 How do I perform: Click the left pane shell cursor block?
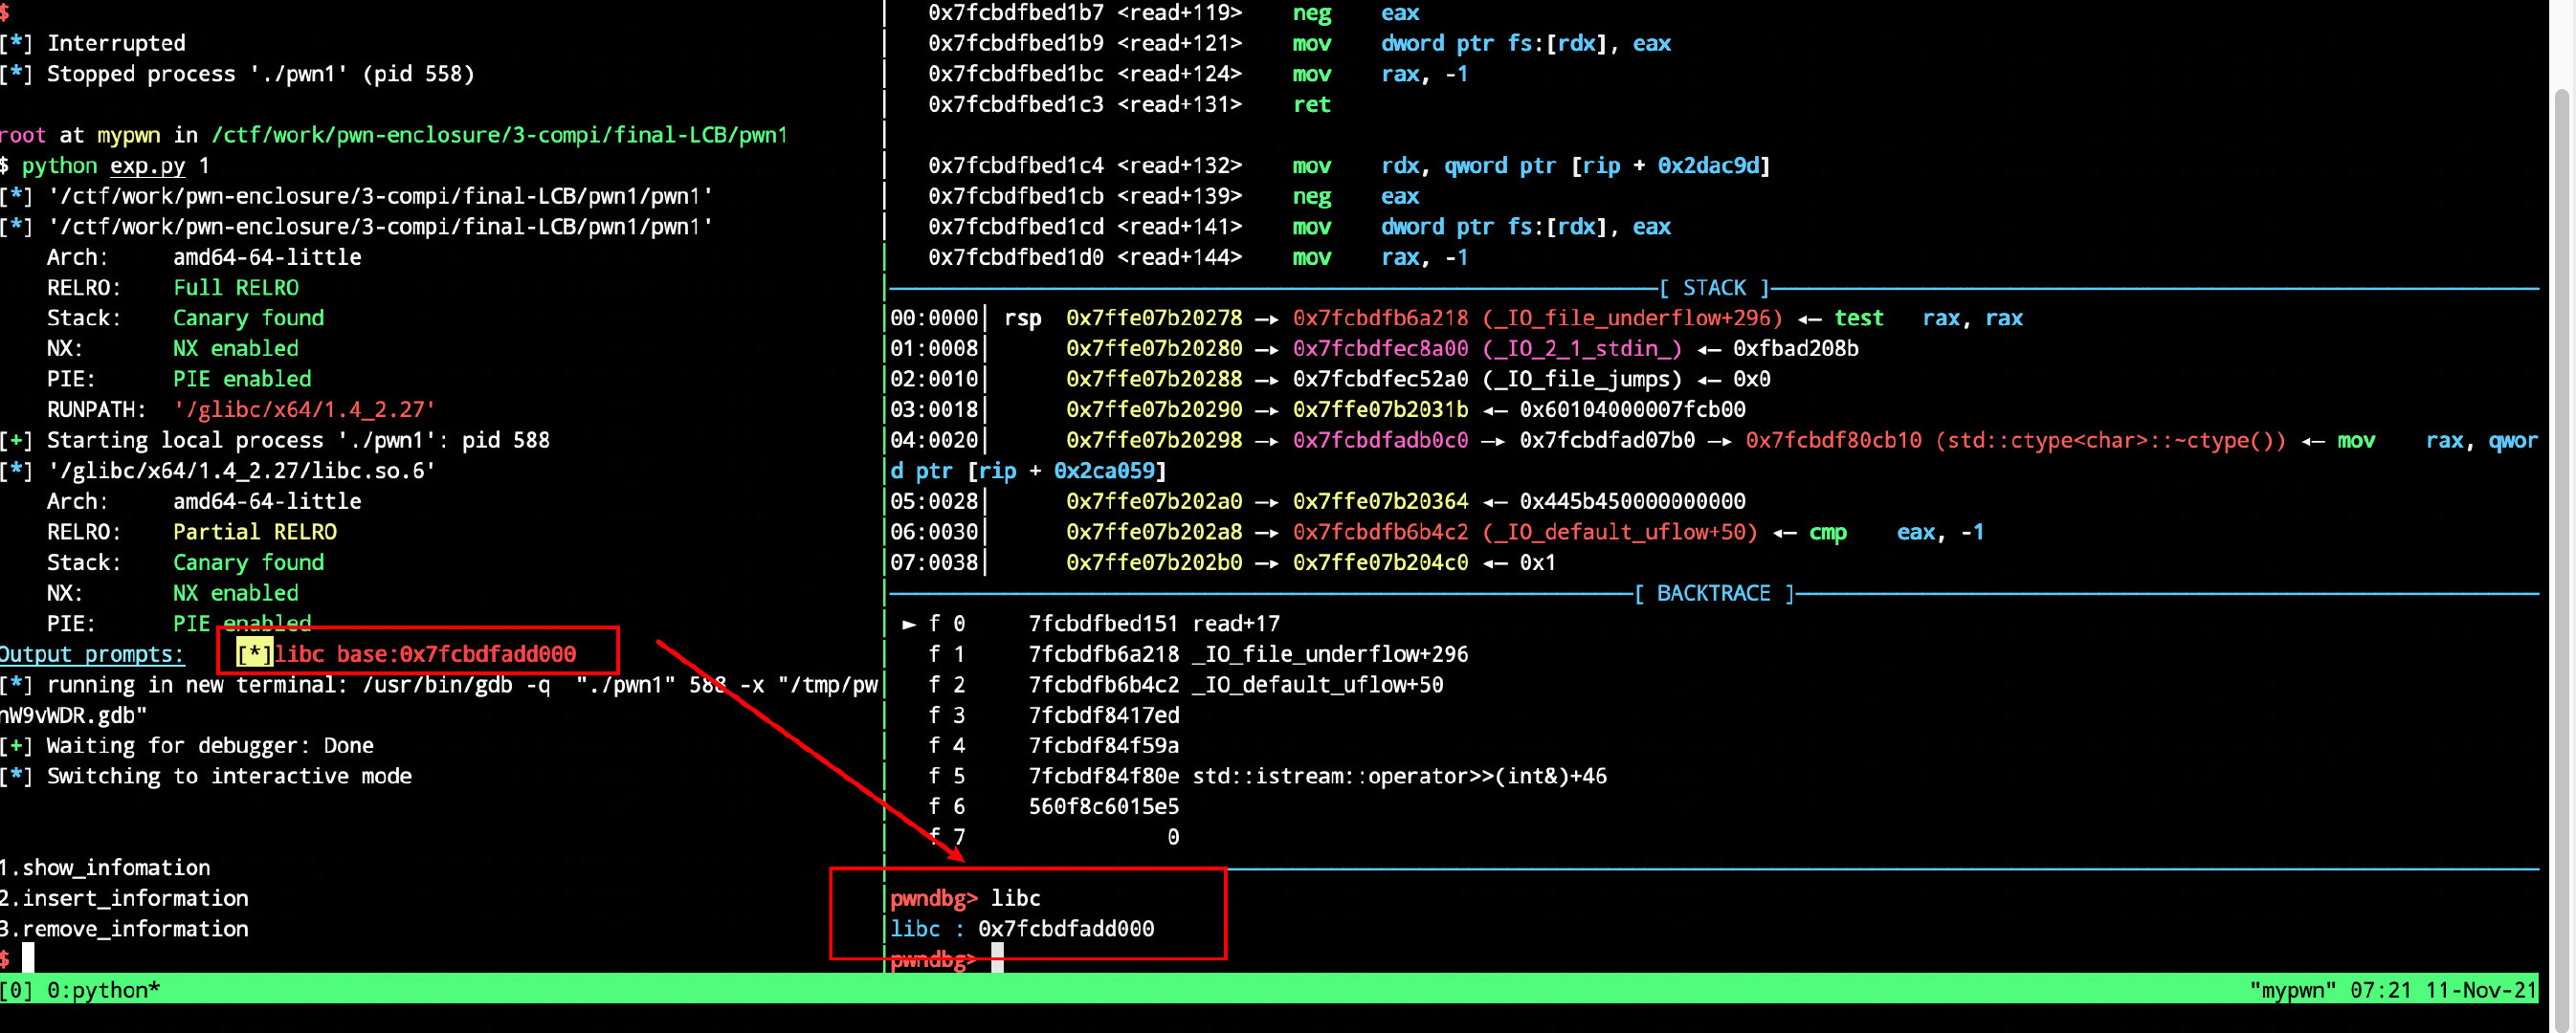28,958
